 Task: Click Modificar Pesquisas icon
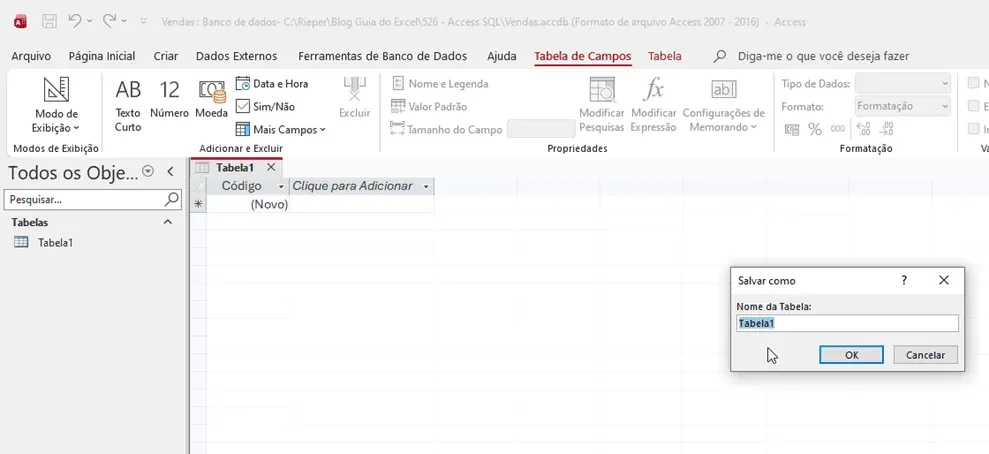click(x=602, y=105)
